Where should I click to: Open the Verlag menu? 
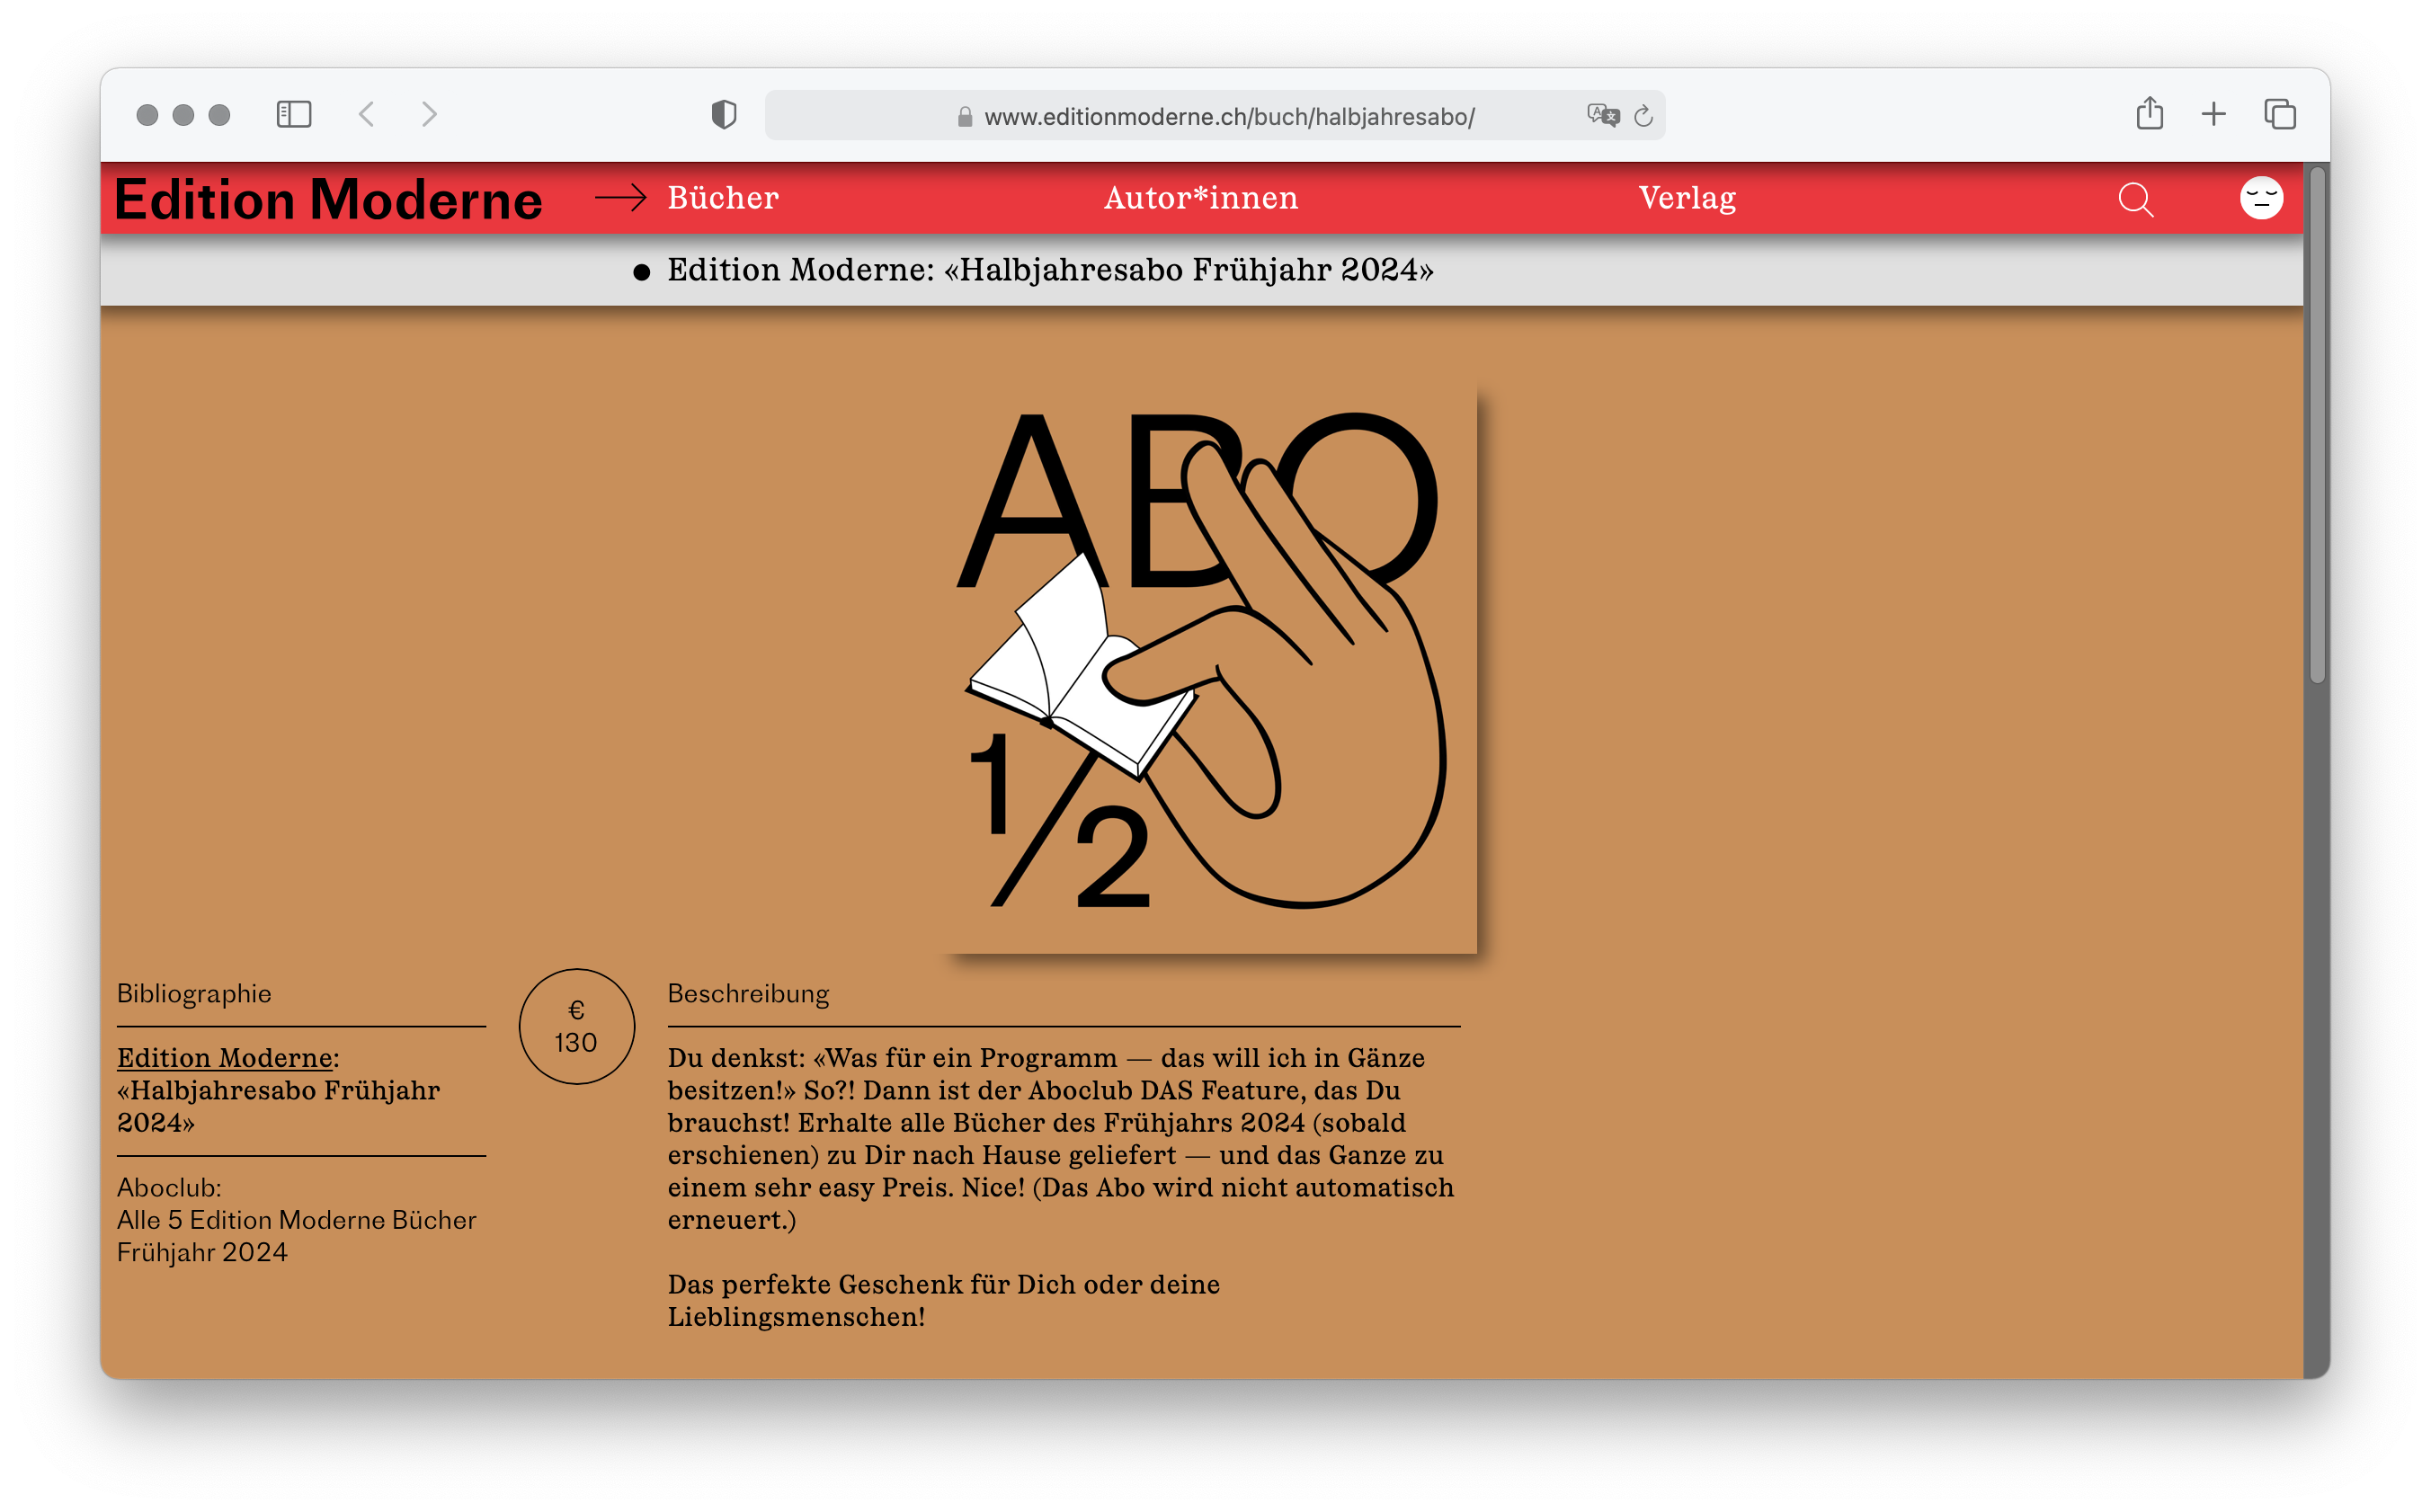[1687, 198]
